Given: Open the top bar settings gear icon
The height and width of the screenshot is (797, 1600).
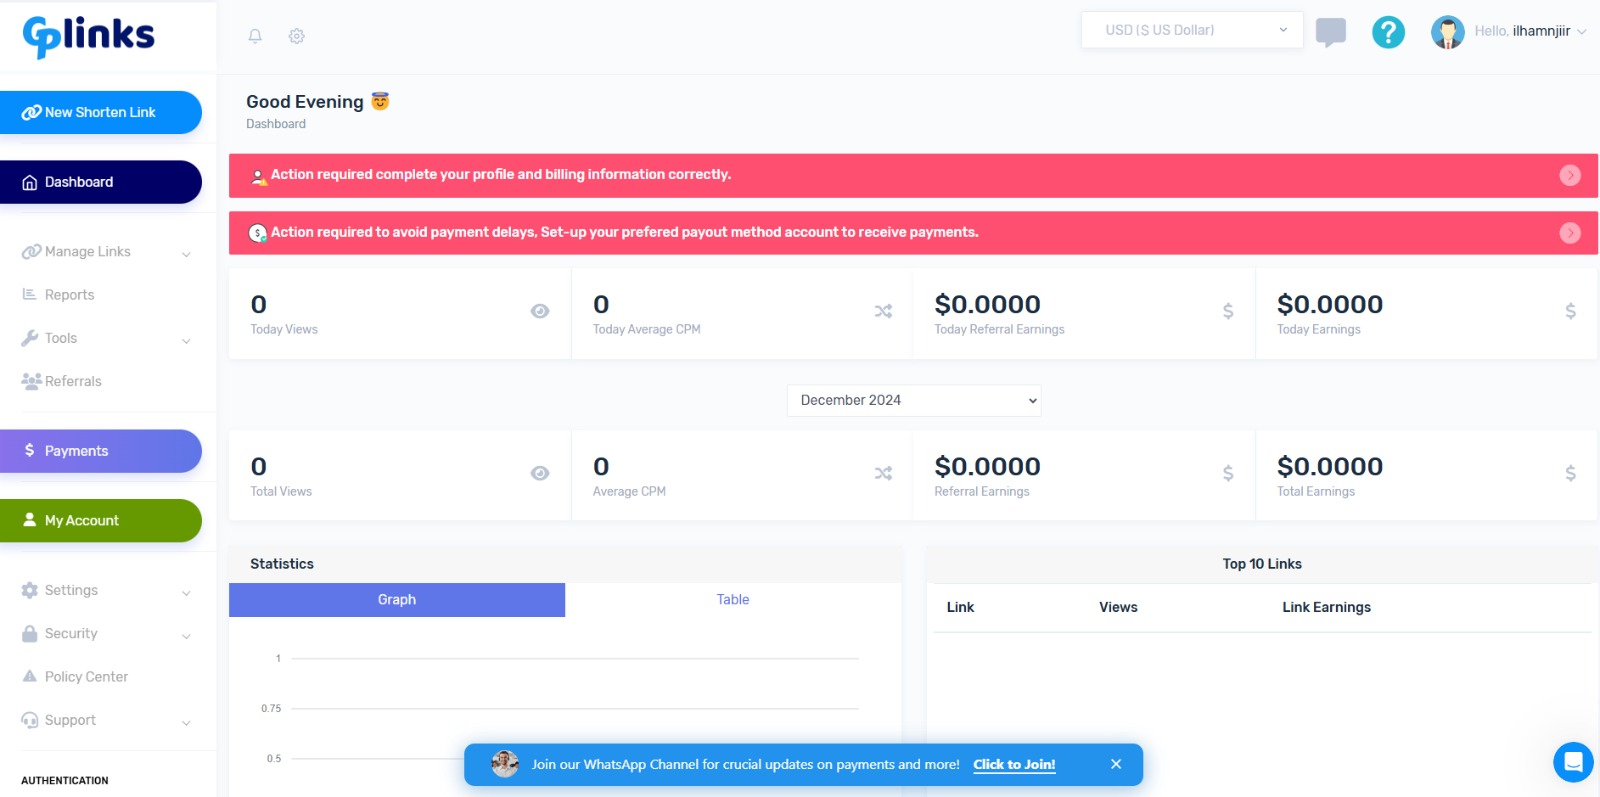Looking at the screenshot, I should click(x=297, y=36).
